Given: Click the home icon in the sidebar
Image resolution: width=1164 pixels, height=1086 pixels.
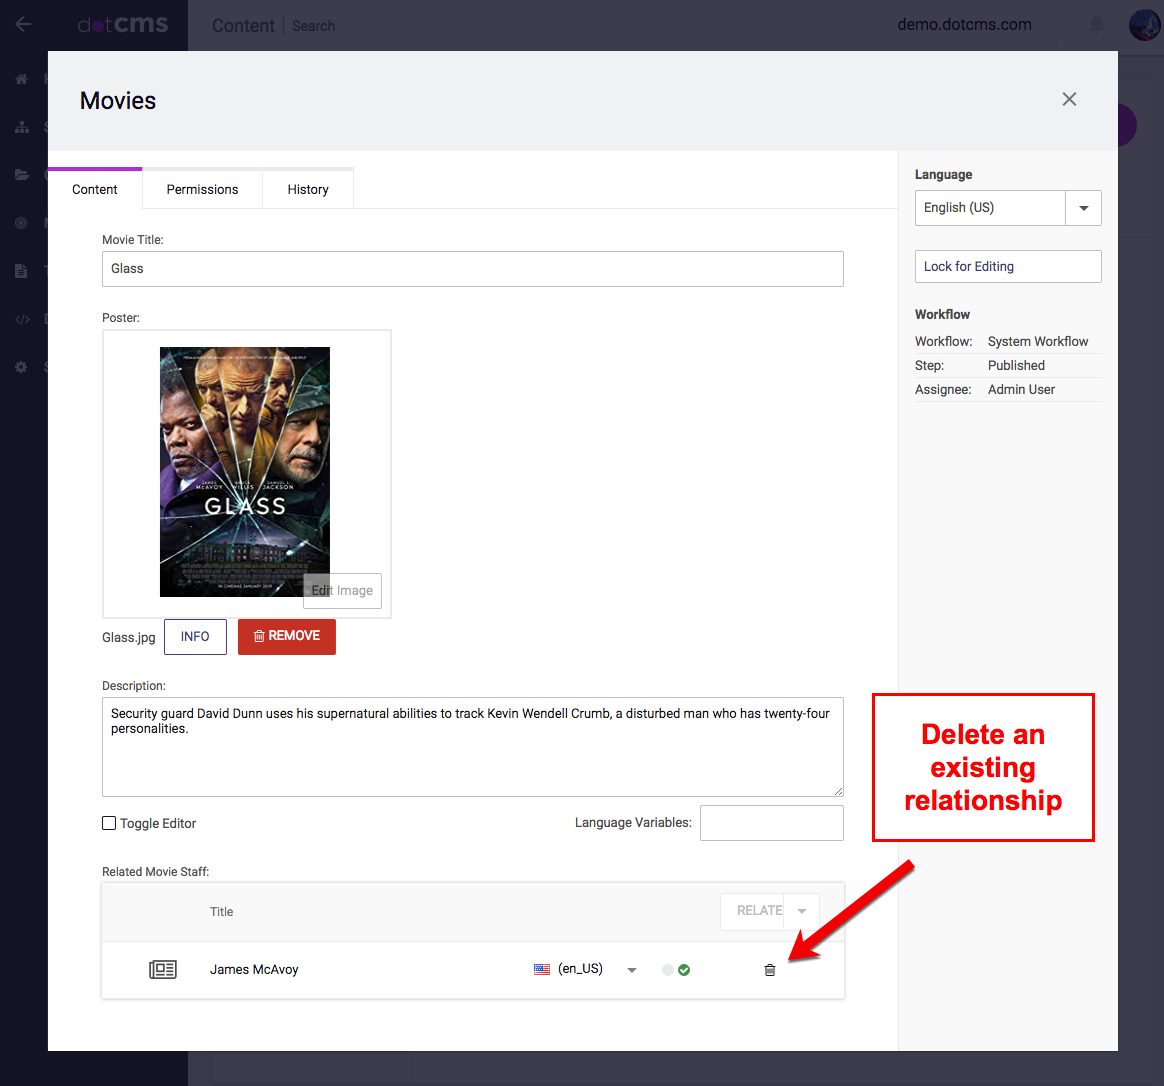Looking at the screenshot, I should click(x=22, y=79).
